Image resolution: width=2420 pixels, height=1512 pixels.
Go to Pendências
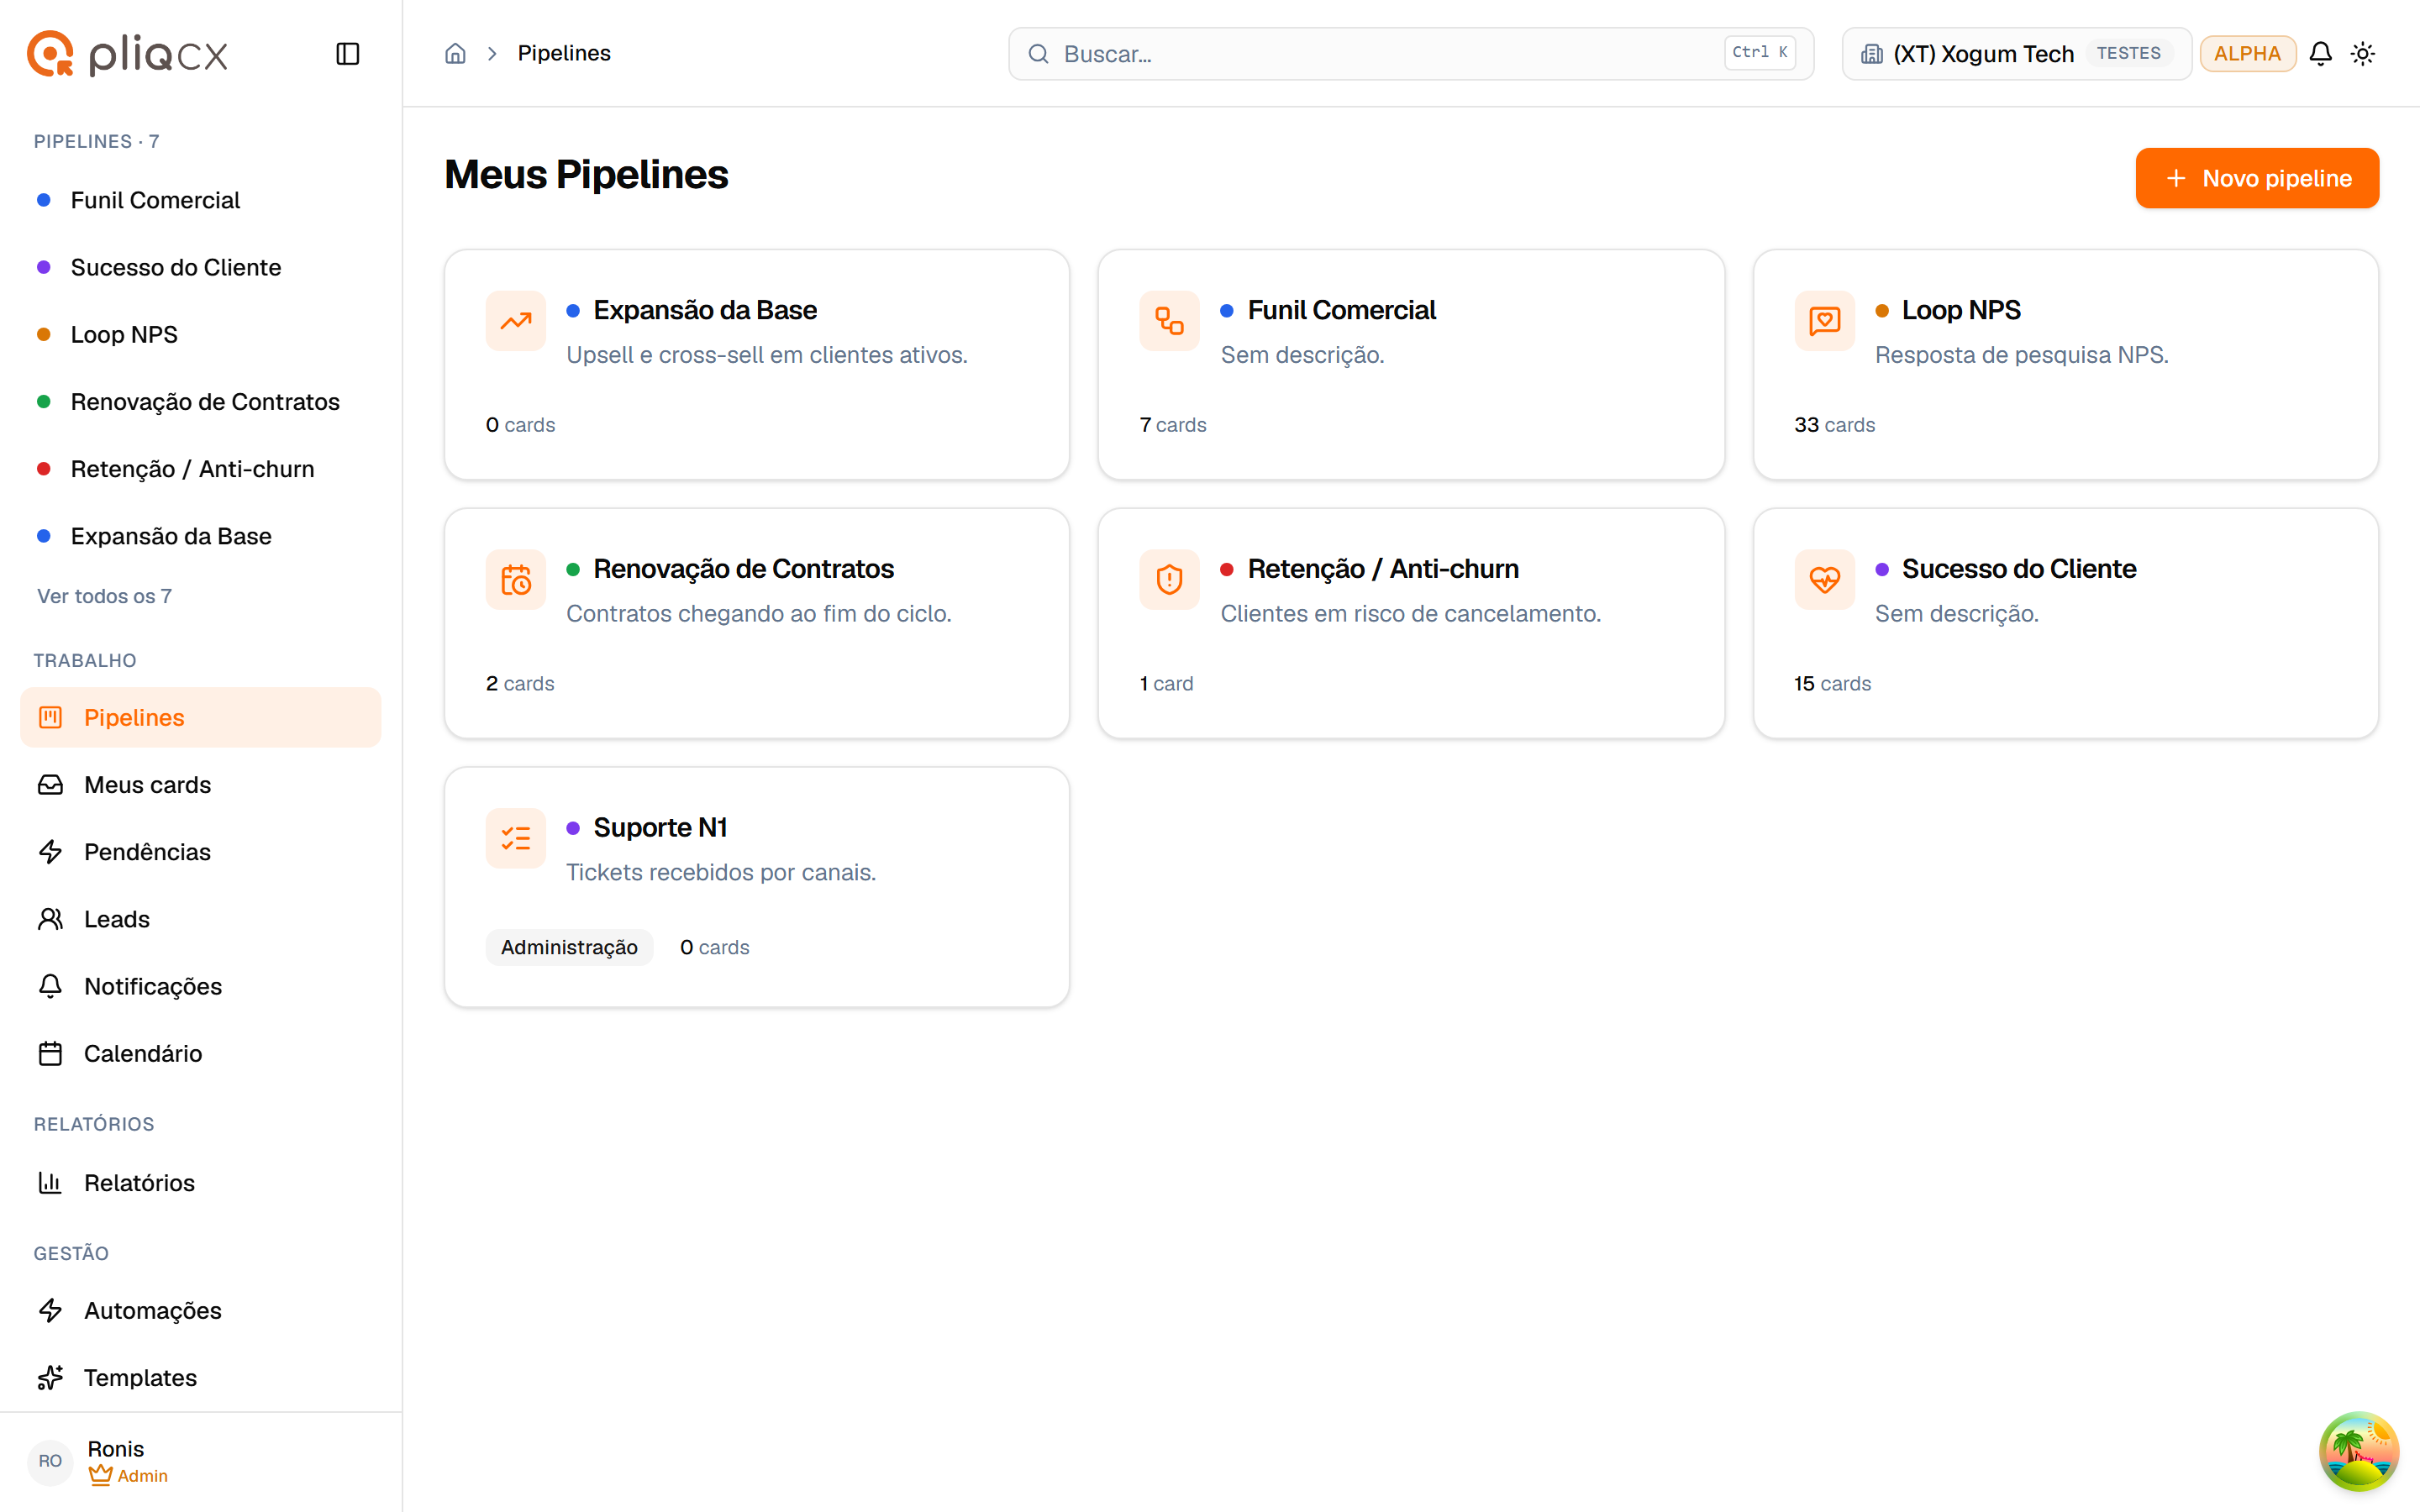[201, 851]
